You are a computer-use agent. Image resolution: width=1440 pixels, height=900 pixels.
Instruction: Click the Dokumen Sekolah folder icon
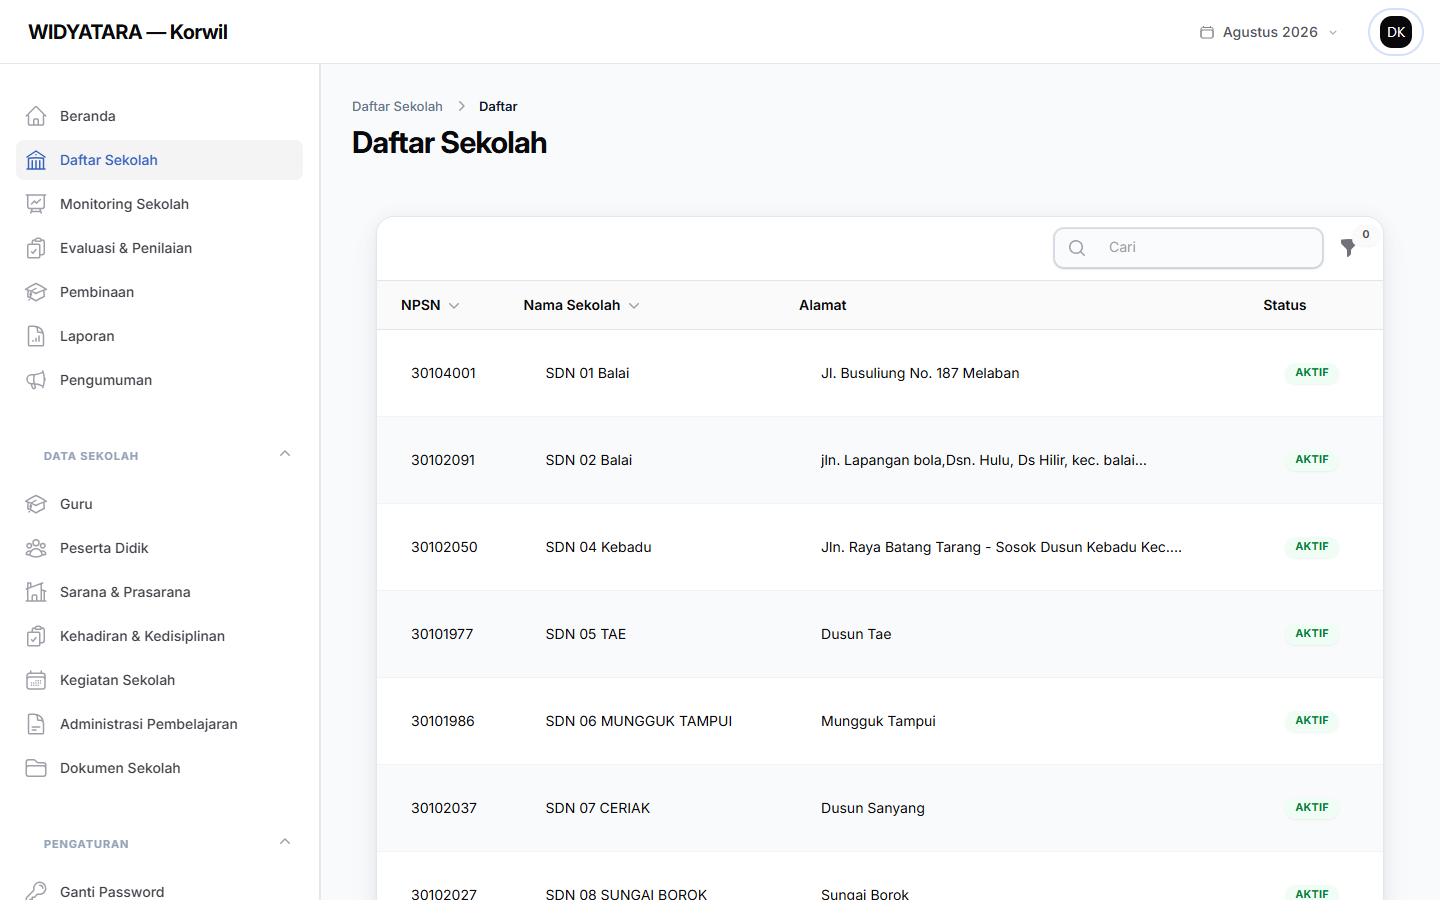click(36, 768)
